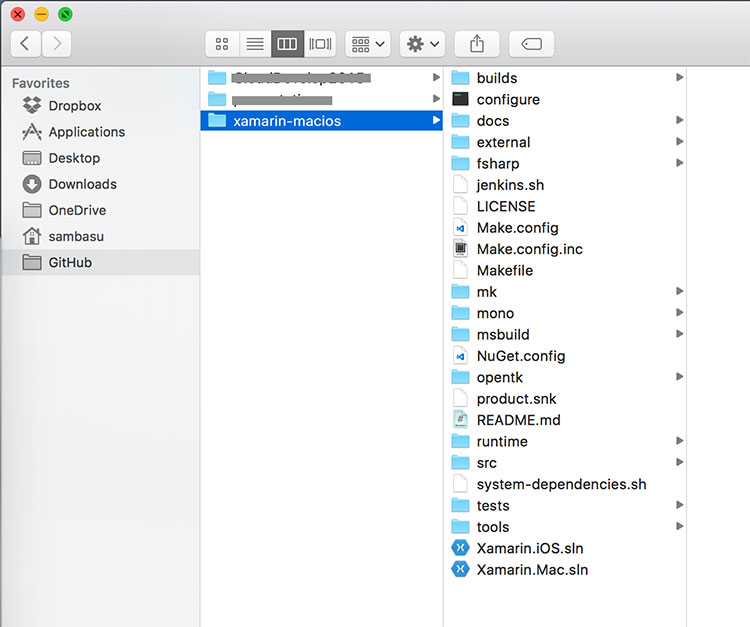Select the runtime folder

(x=565, y=441)
